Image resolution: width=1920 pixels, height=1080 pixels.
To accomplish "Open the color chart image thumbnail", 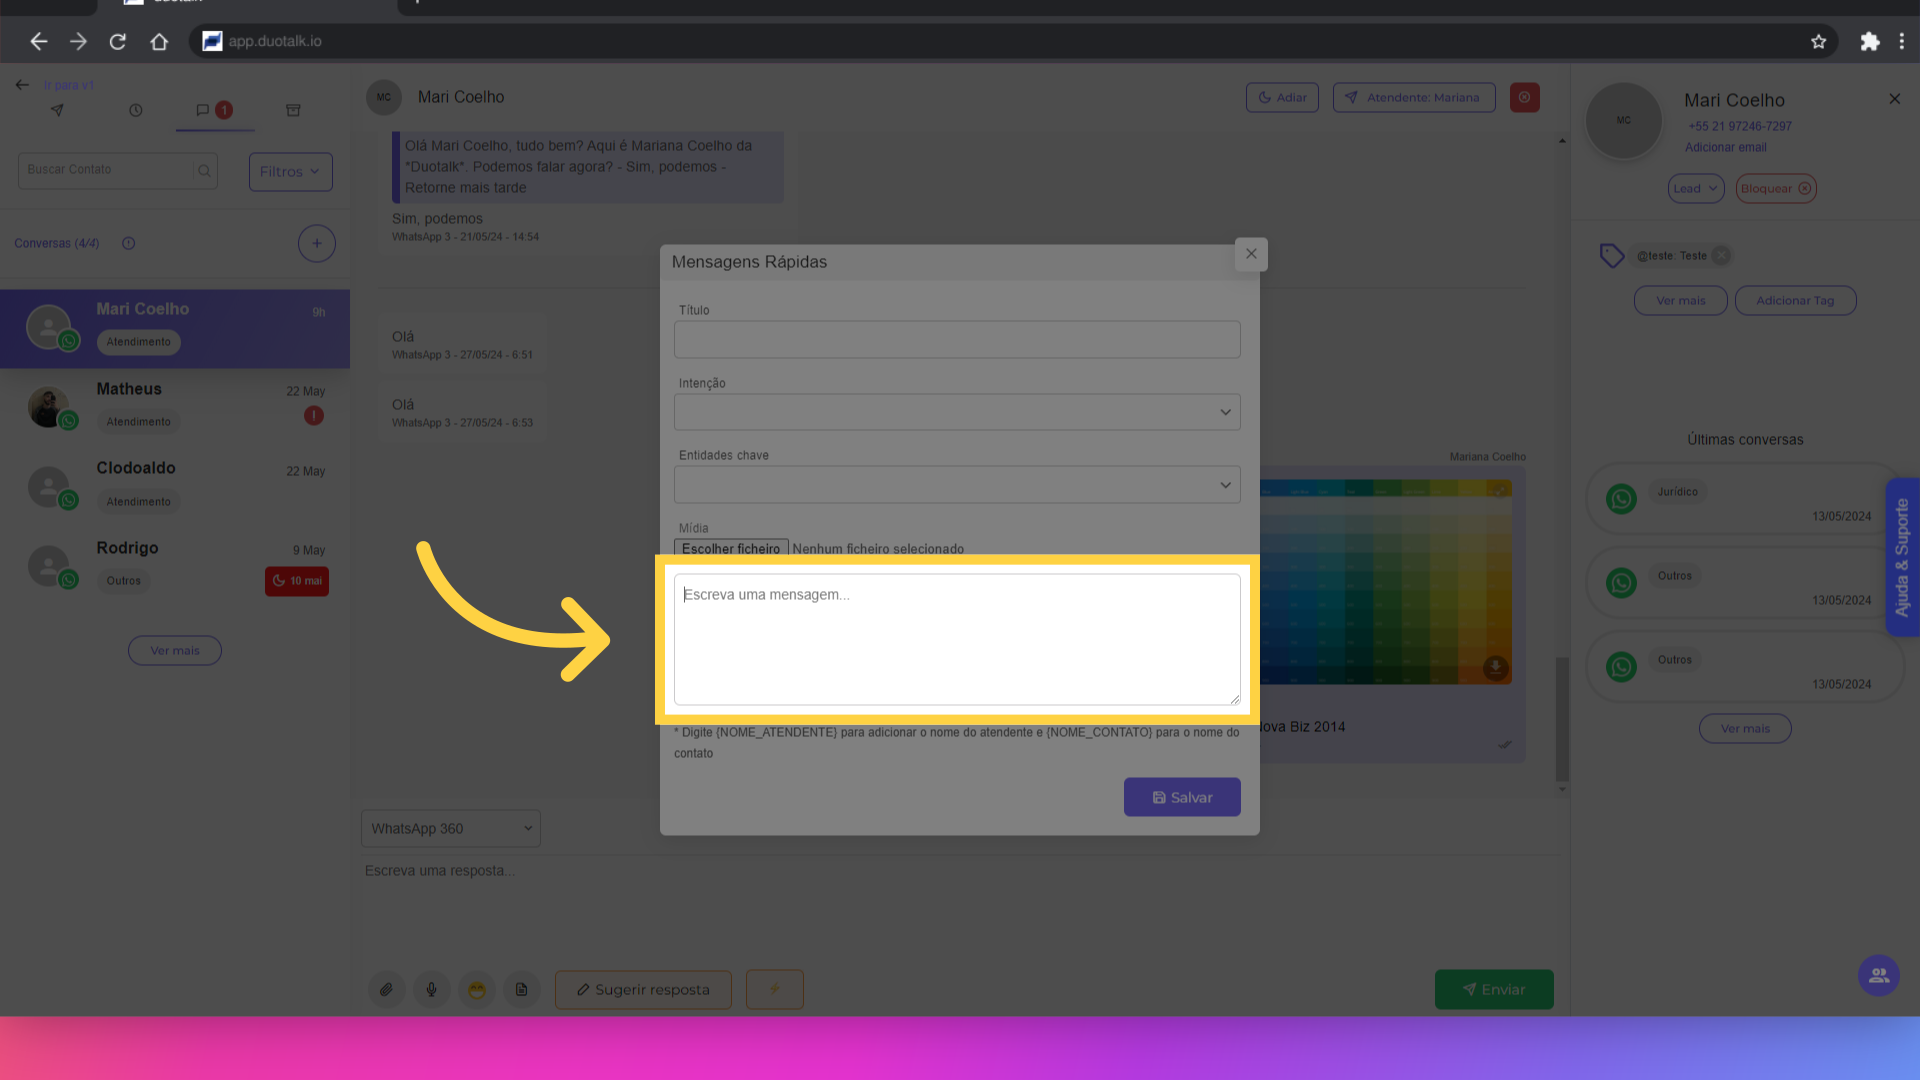I will (x=1386, y=582).
